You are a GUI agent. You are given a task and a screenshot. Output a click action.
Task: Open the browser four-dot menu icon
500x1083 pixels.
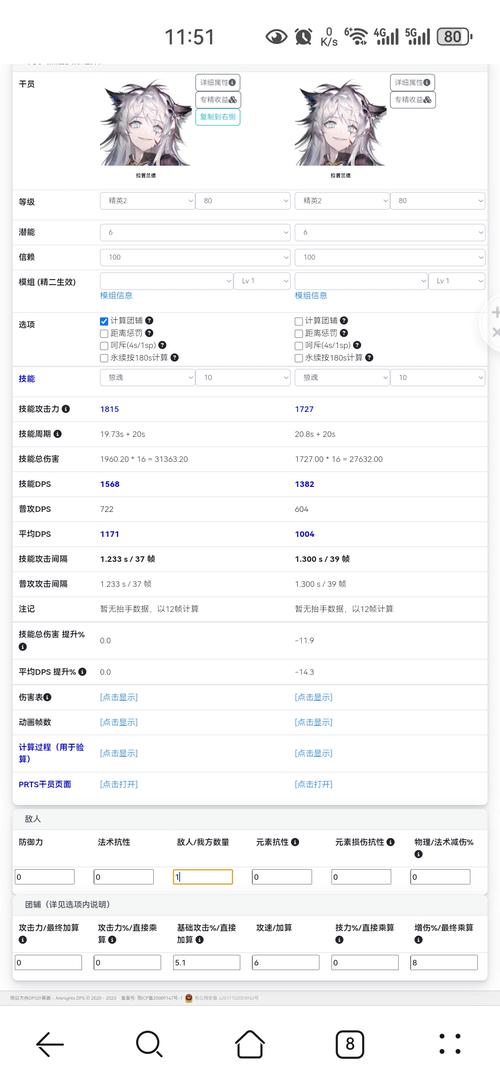pyautogui.click(x=450, y=1044)
